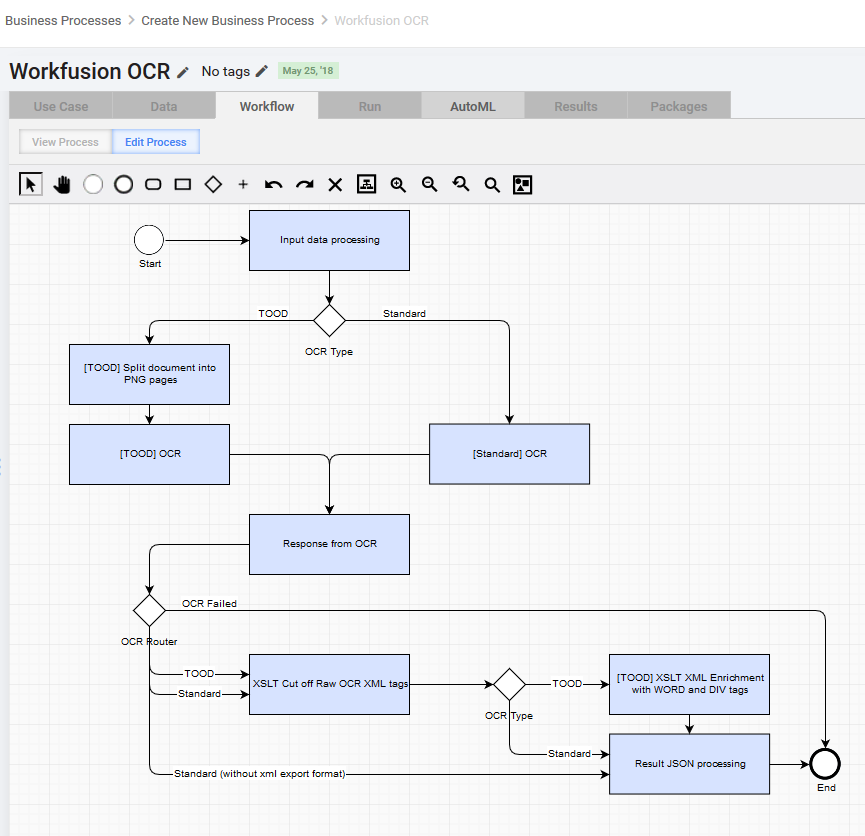Pick the thin-circle start event shape
This screenshot has height=836, width=865.
[93, 184]
